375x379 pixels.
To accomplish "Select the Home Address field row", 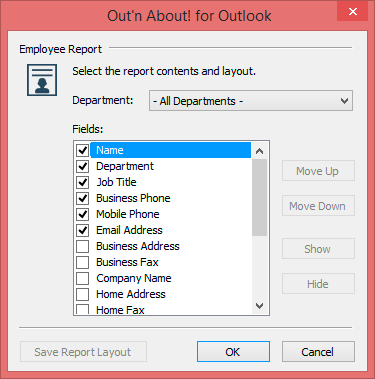I will [171, 294].
